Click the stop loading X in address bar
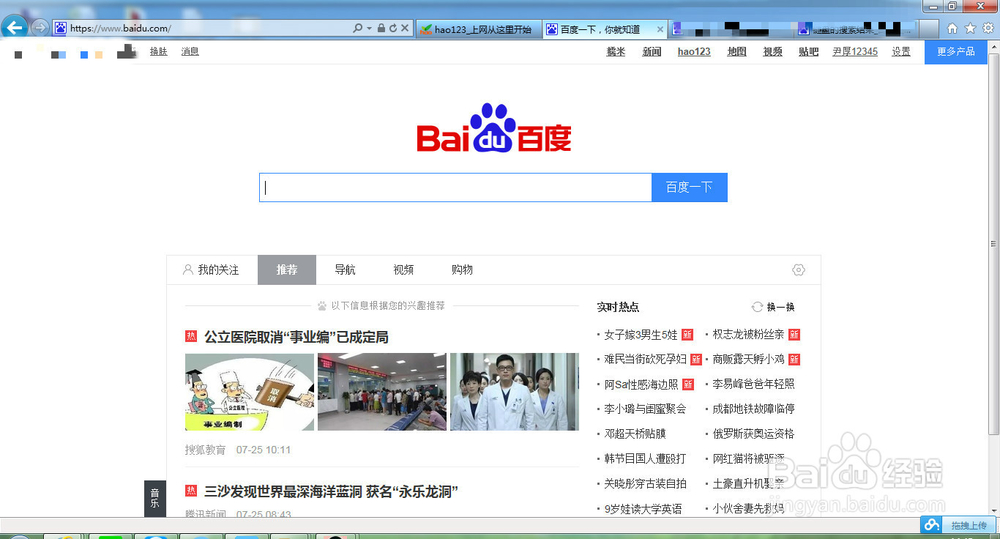Image resolution: width=1000 pixels, height=539 pixels. 404,28
